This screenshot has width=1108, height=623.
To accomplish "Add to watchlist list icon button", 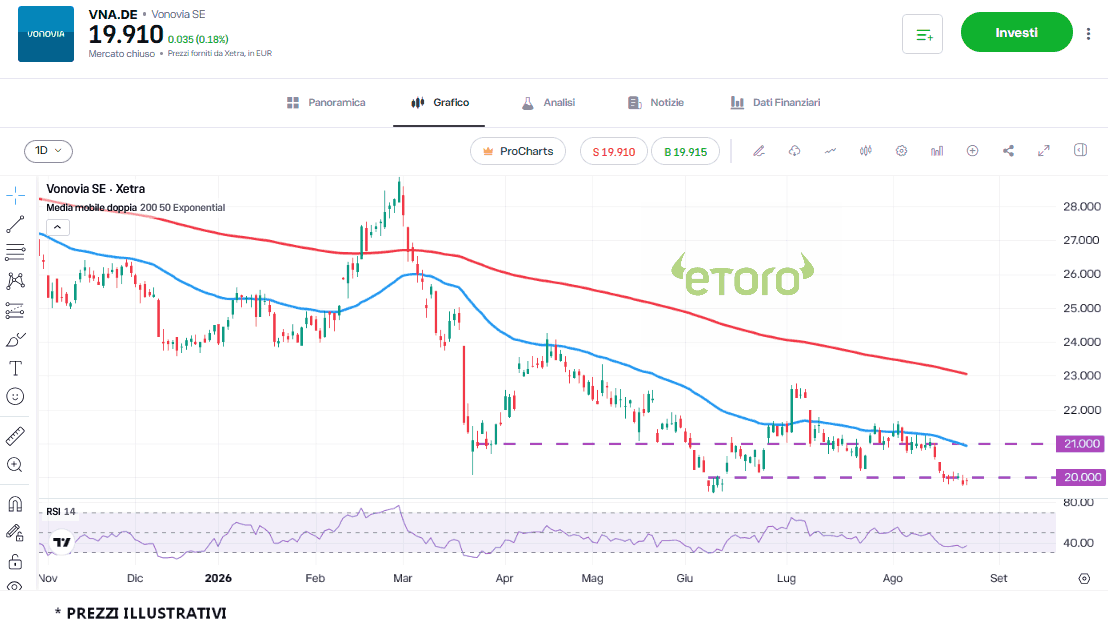I will click(922, 34).
